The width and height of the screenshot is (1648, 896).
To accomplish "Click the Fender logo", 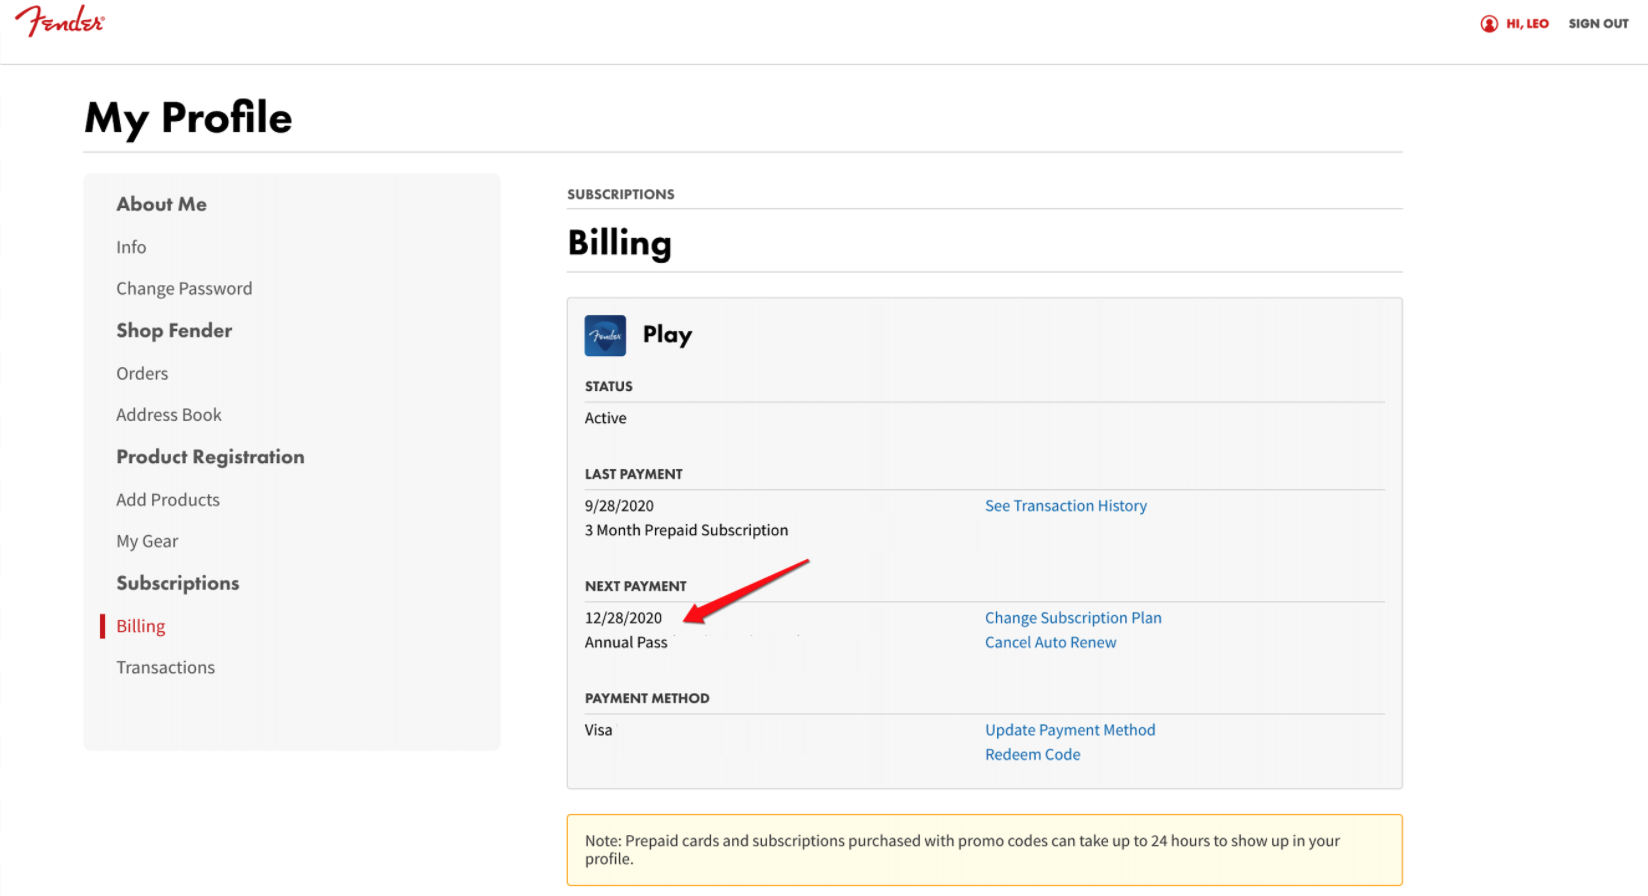I will click(x=59, y=21).
